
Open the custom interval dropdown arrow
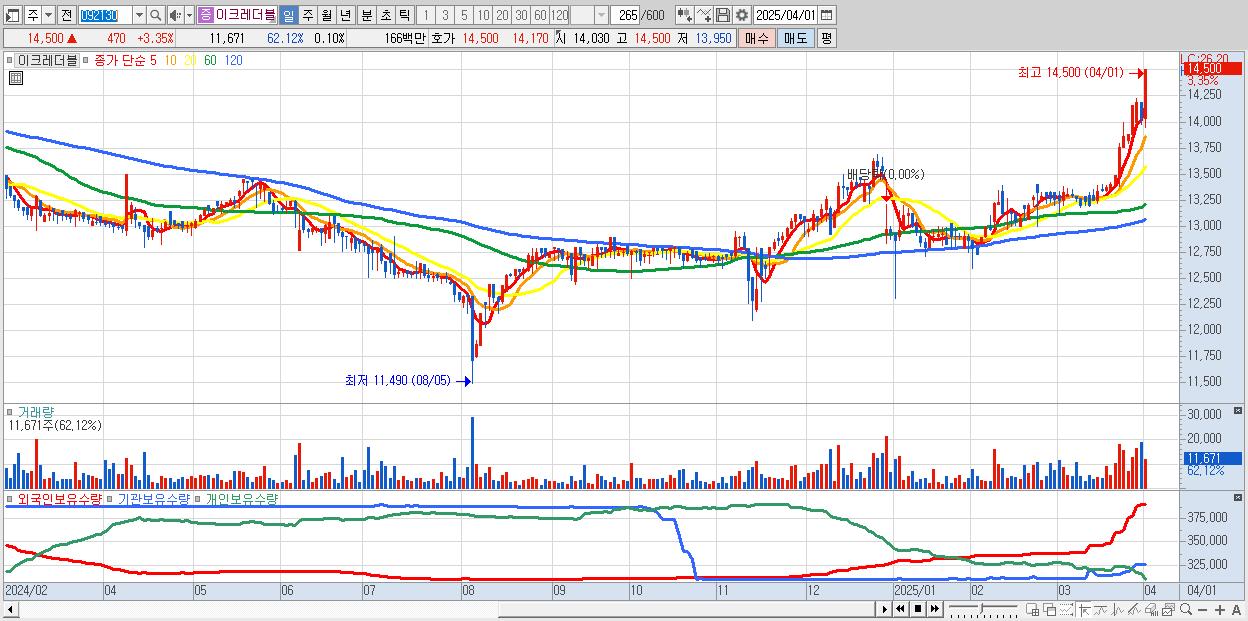coord(601,15)
